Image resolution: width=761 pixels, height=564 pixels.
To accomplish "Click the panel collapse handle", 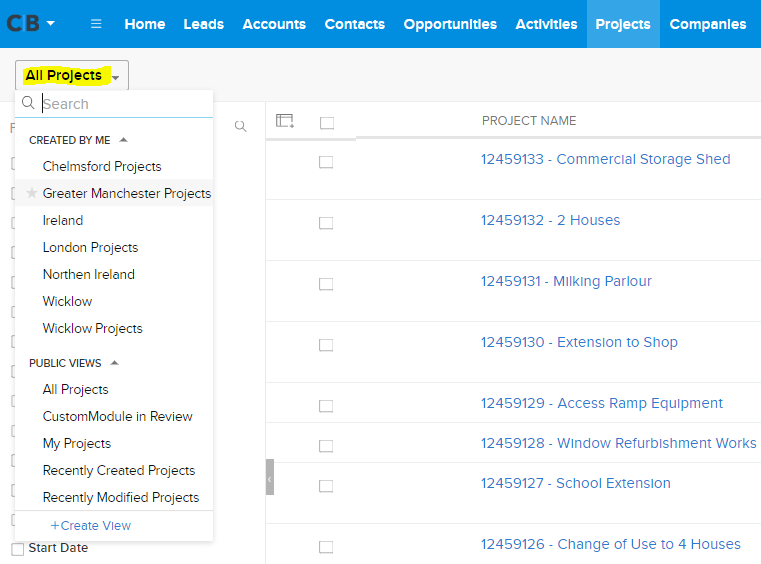I will (x=270, y=477).
